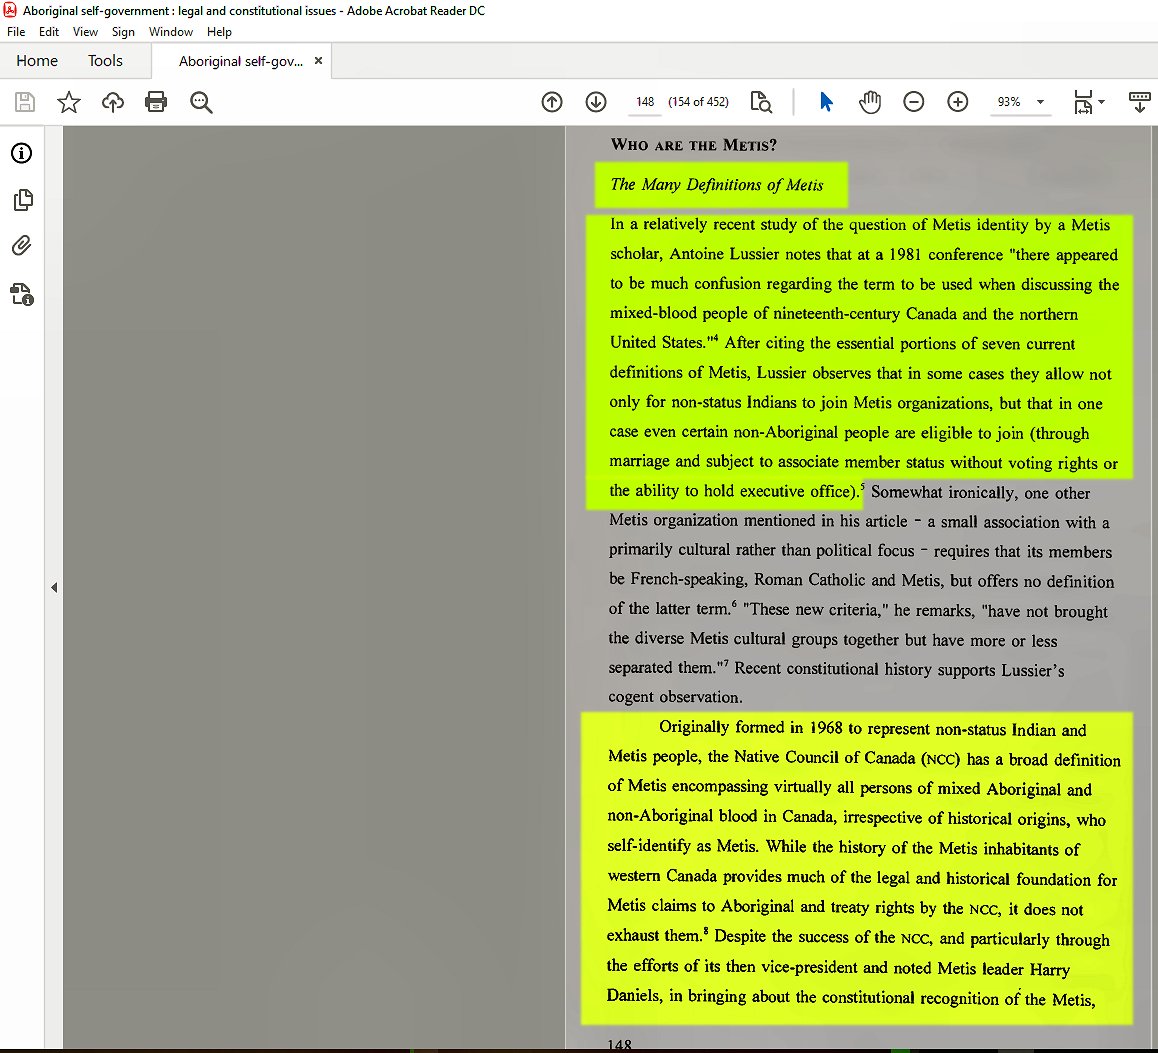Image resolution: width=1158 pixels, height=1053 pixels.
Task: Open the page search document icon
Action: click(x=761, y=102)
